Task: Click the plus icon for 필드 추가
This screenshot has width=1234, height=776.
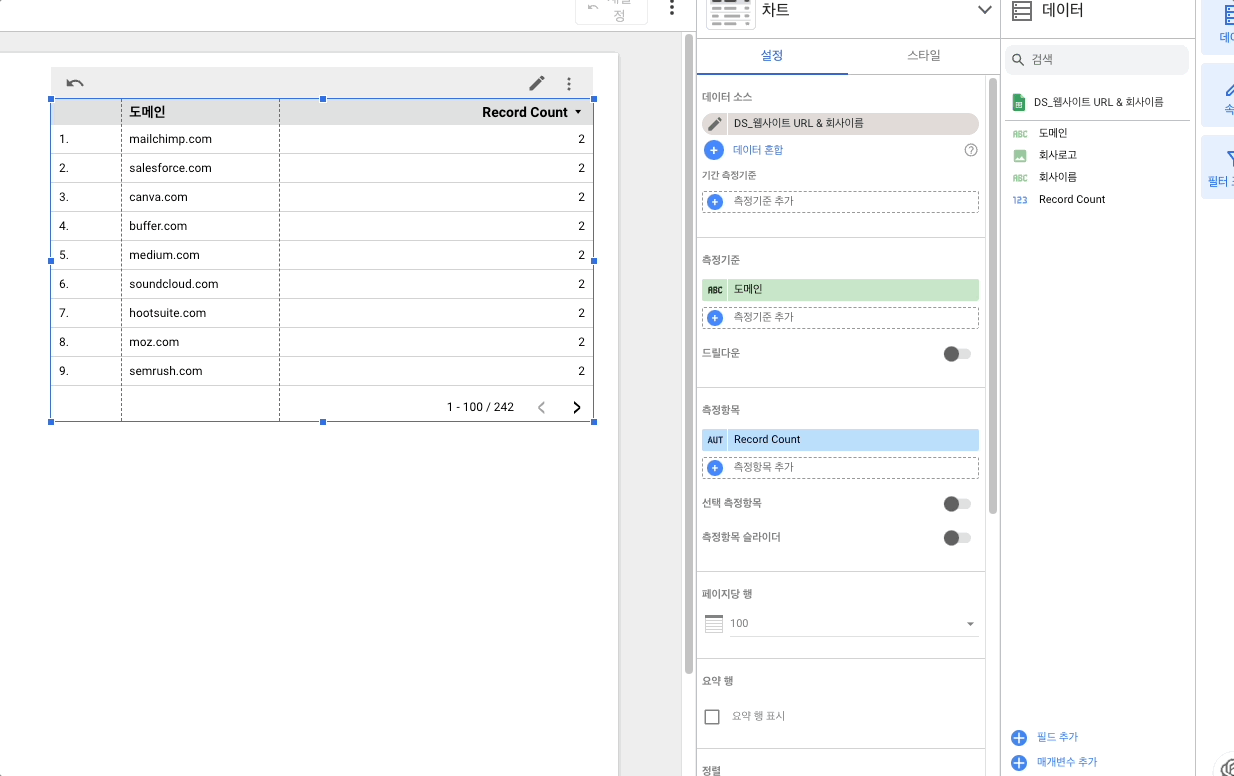Action: 1019,738
